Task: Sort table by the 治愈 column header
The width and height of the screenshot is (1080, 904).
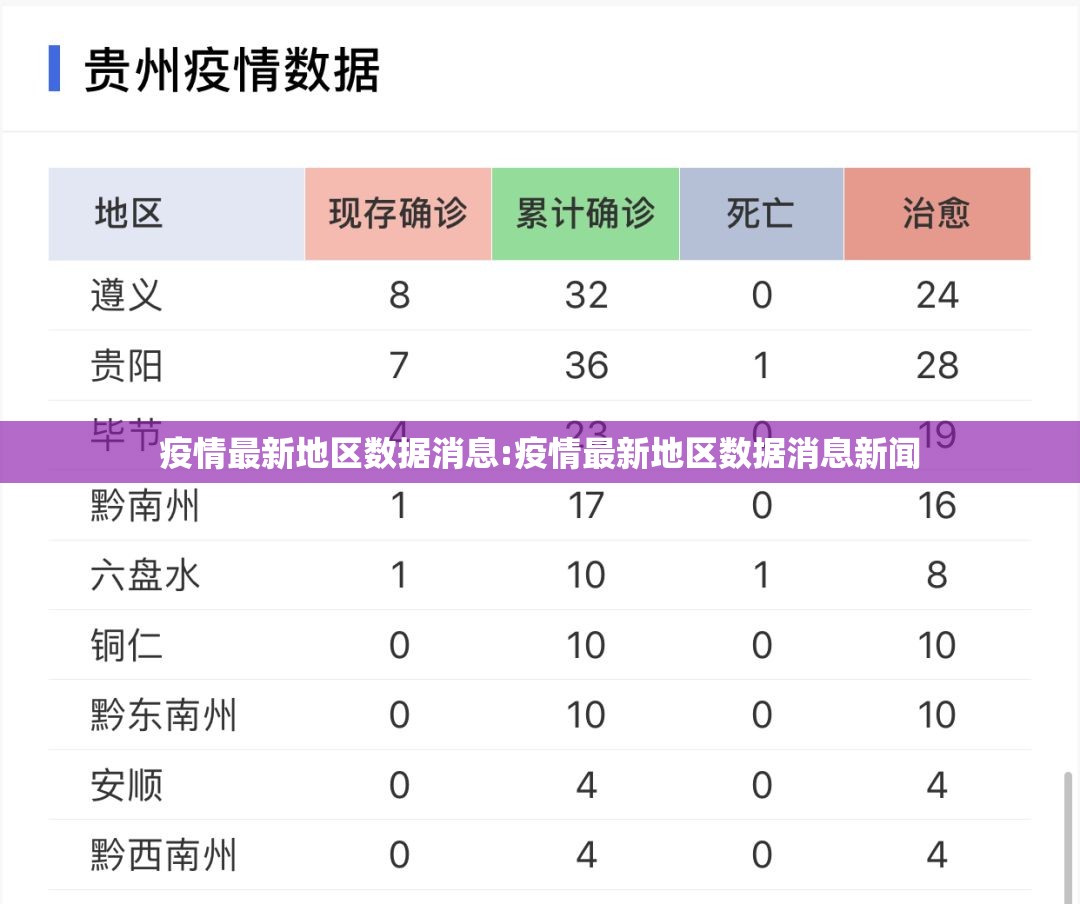Action: tap(938, 213)
